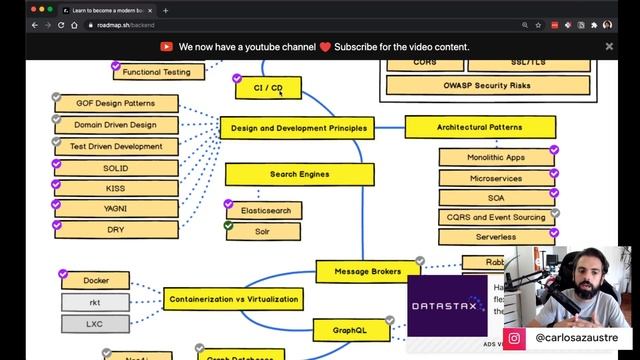Select the Elasticsearch node

point(264,211)
